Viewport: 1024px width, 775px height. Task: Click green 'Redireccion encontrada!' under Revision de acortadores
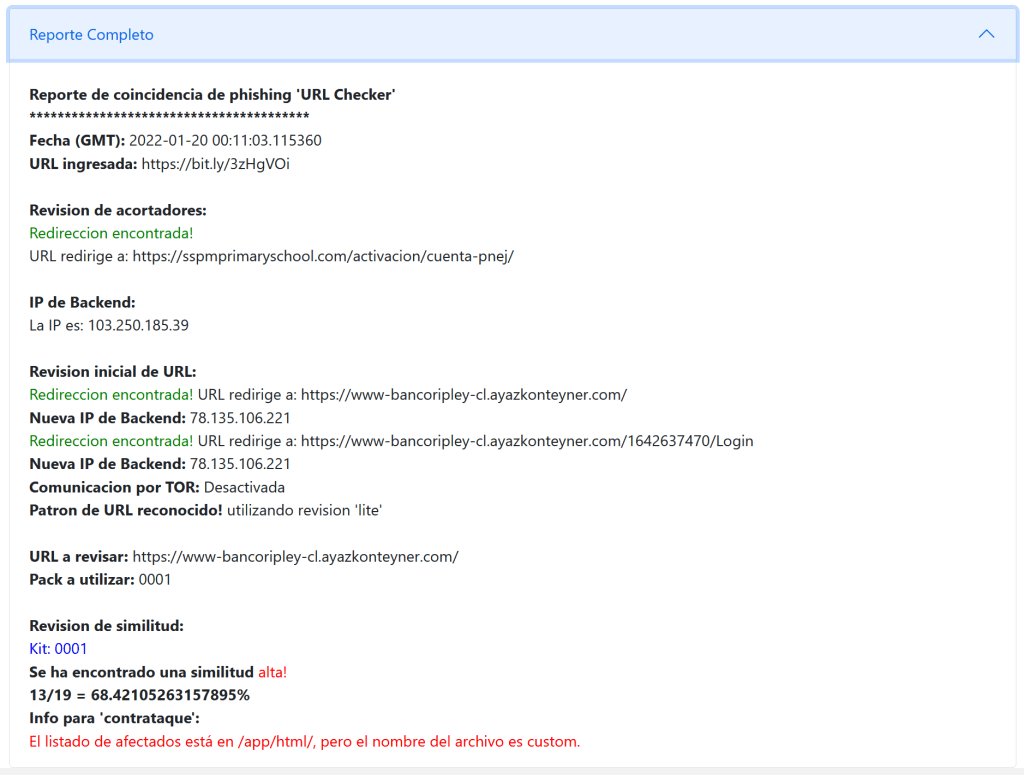click(x=111, y=233)
